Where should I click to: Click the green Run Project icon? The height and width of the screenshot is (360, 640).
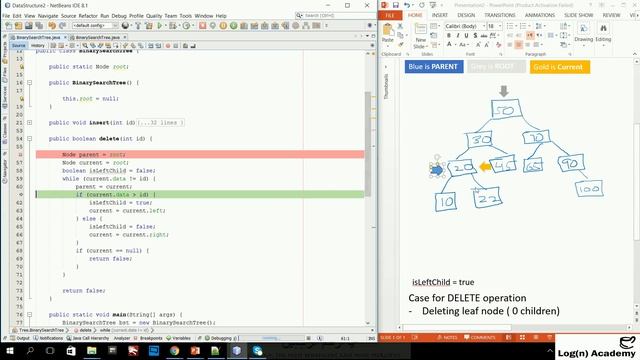tap(160, 26)
